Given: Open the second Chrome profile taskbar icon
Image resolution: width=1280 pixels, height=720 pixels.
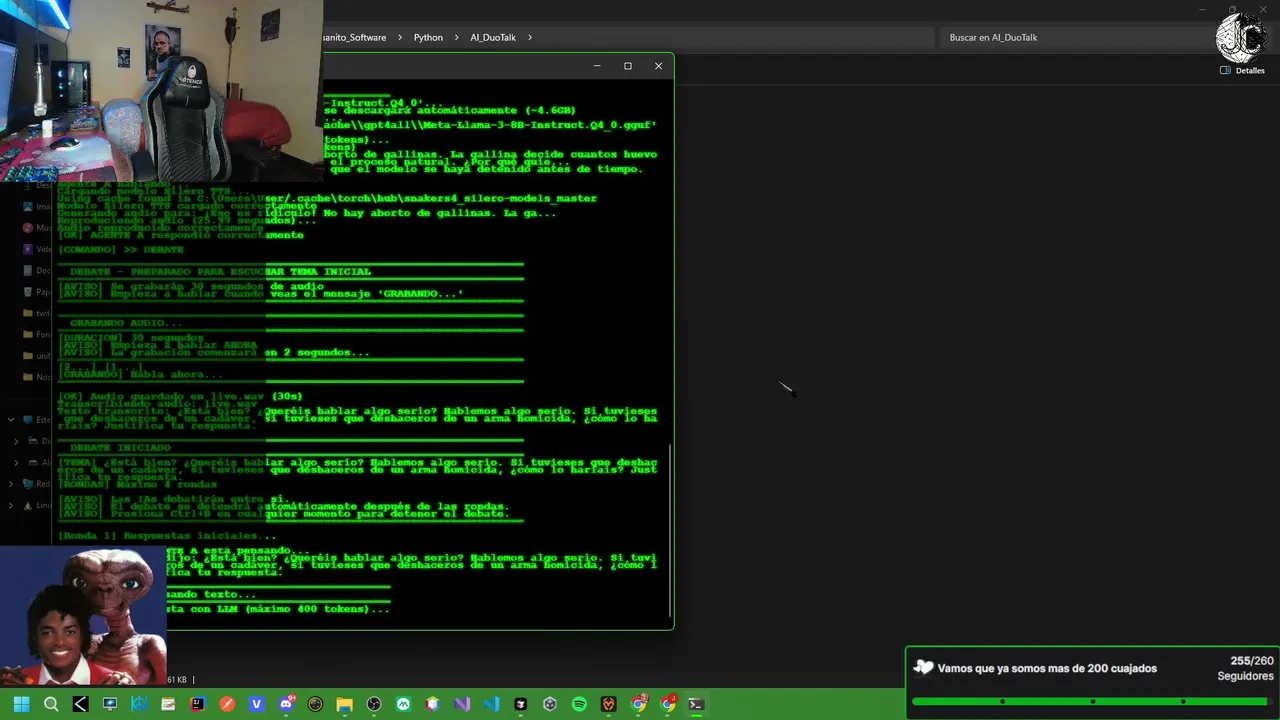Looking at the screenshot, I should (668, 704).
